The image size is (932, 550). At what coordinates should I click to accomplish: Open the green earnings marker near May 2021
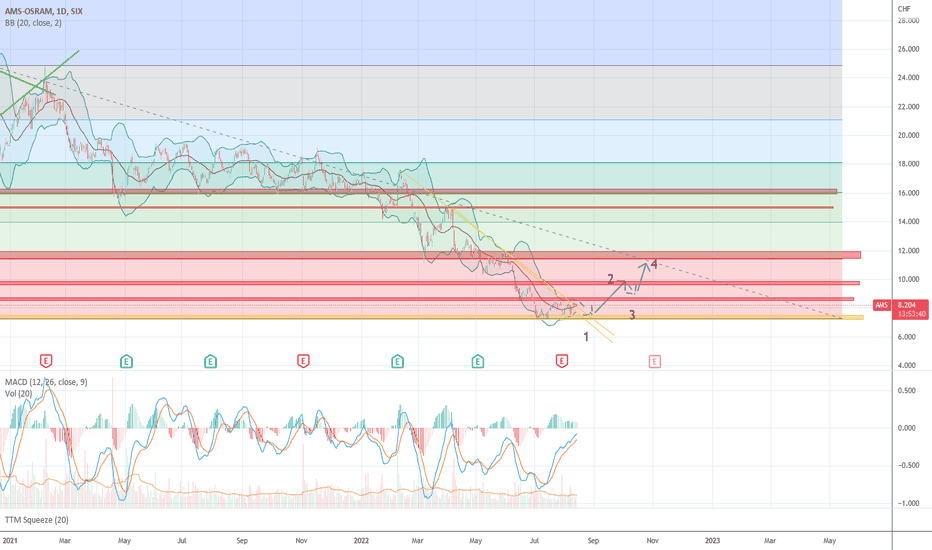pyautogui.click(x=126, y=360)
